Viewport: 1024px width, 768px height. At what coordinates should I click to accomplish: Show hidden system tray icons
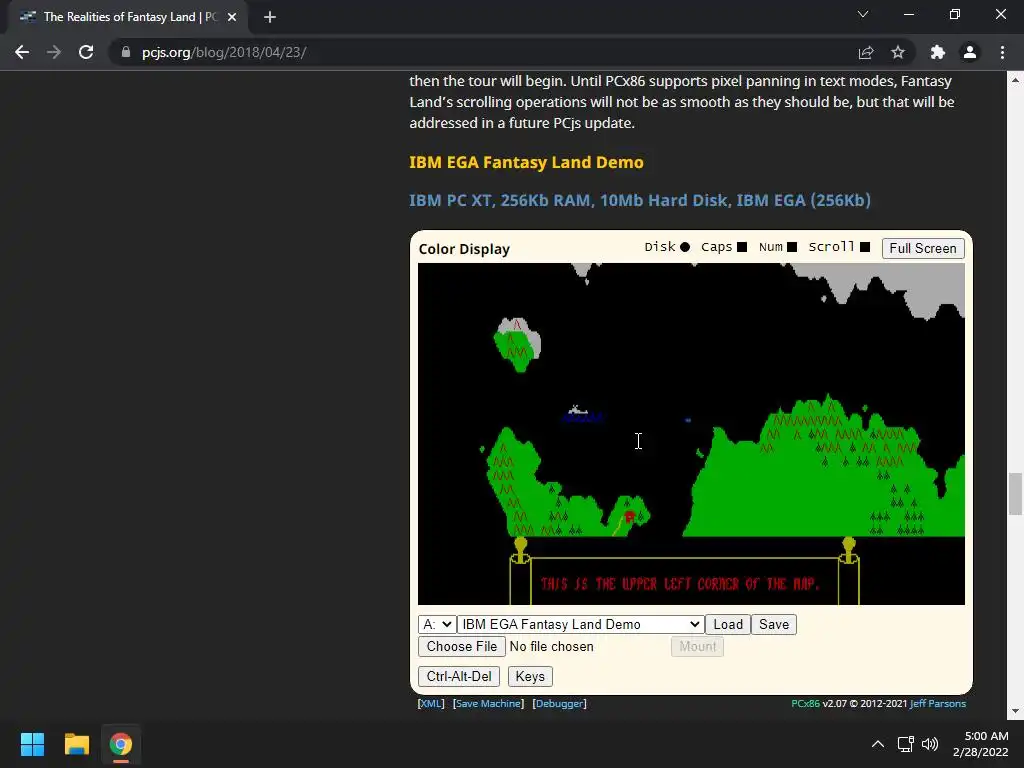pos(878,744)
